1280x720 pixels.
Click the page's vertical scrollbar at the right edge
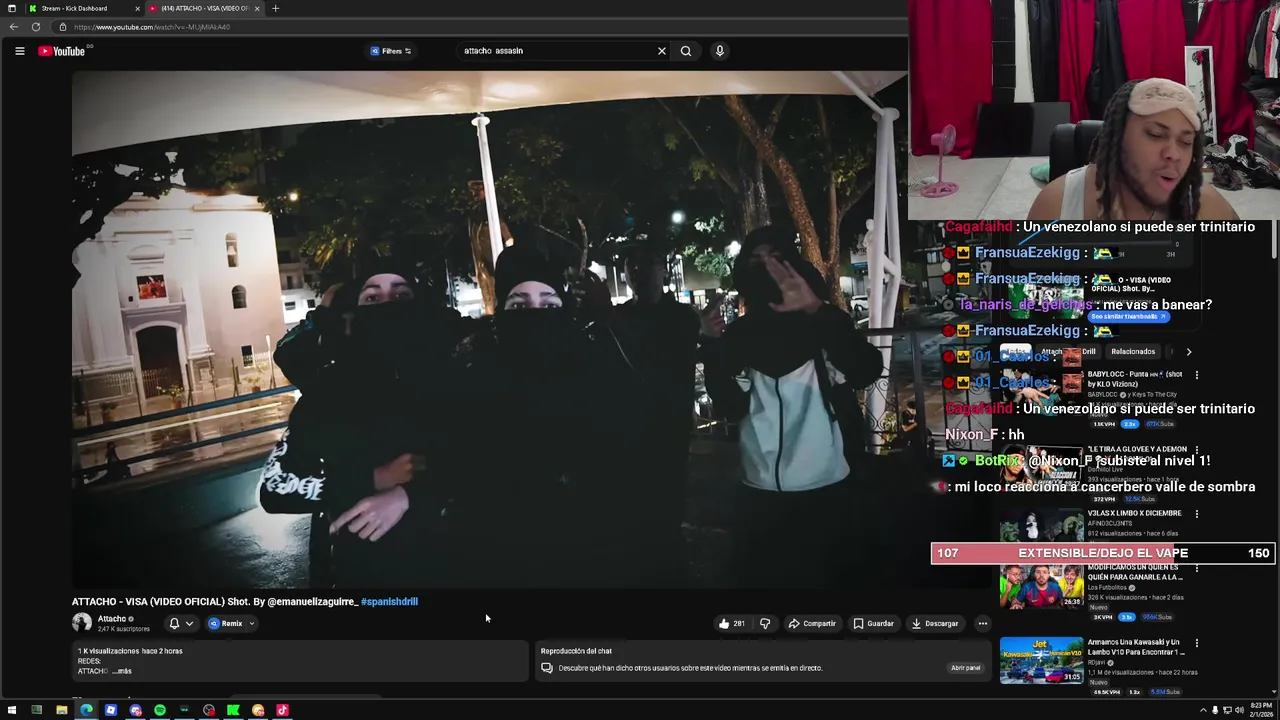(x=1274, y=240)
